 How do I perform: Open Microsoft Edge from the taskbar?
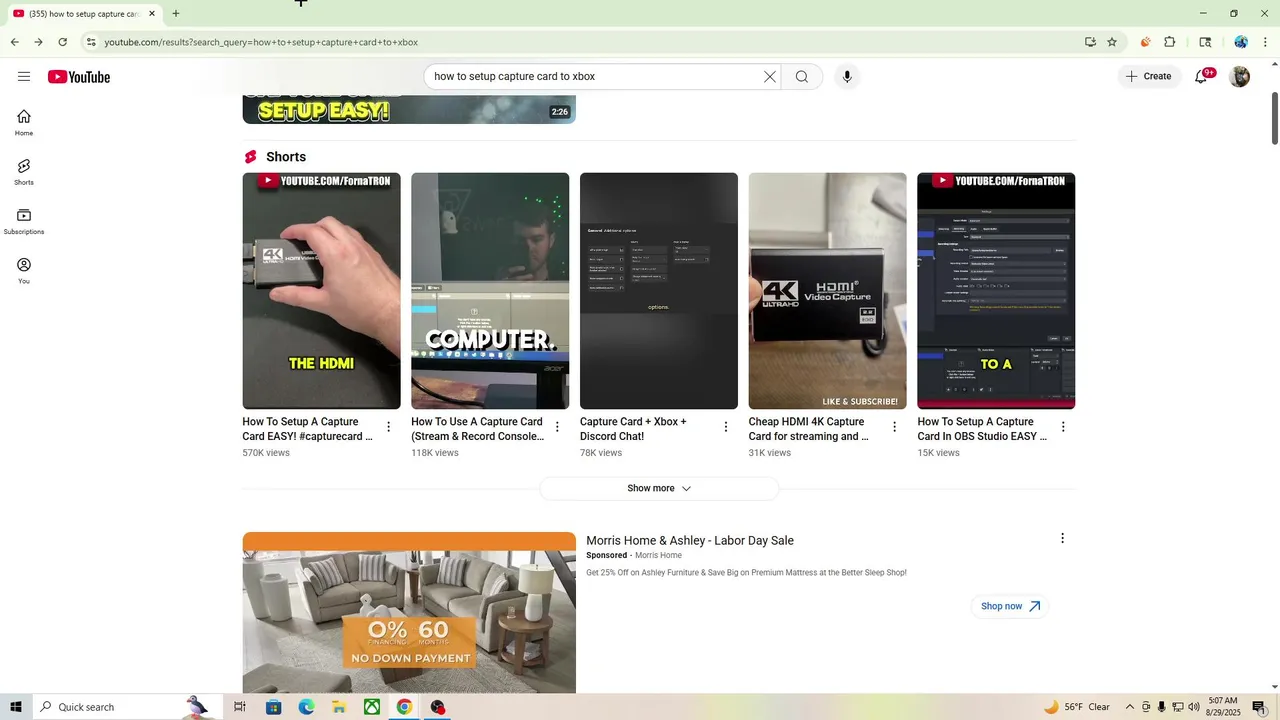click(306, 707)
